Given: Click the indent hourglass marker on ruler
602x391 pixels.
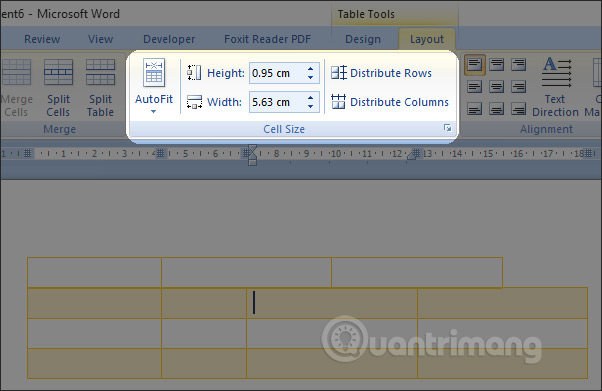Looking at the screenshot, I should 252,154.
